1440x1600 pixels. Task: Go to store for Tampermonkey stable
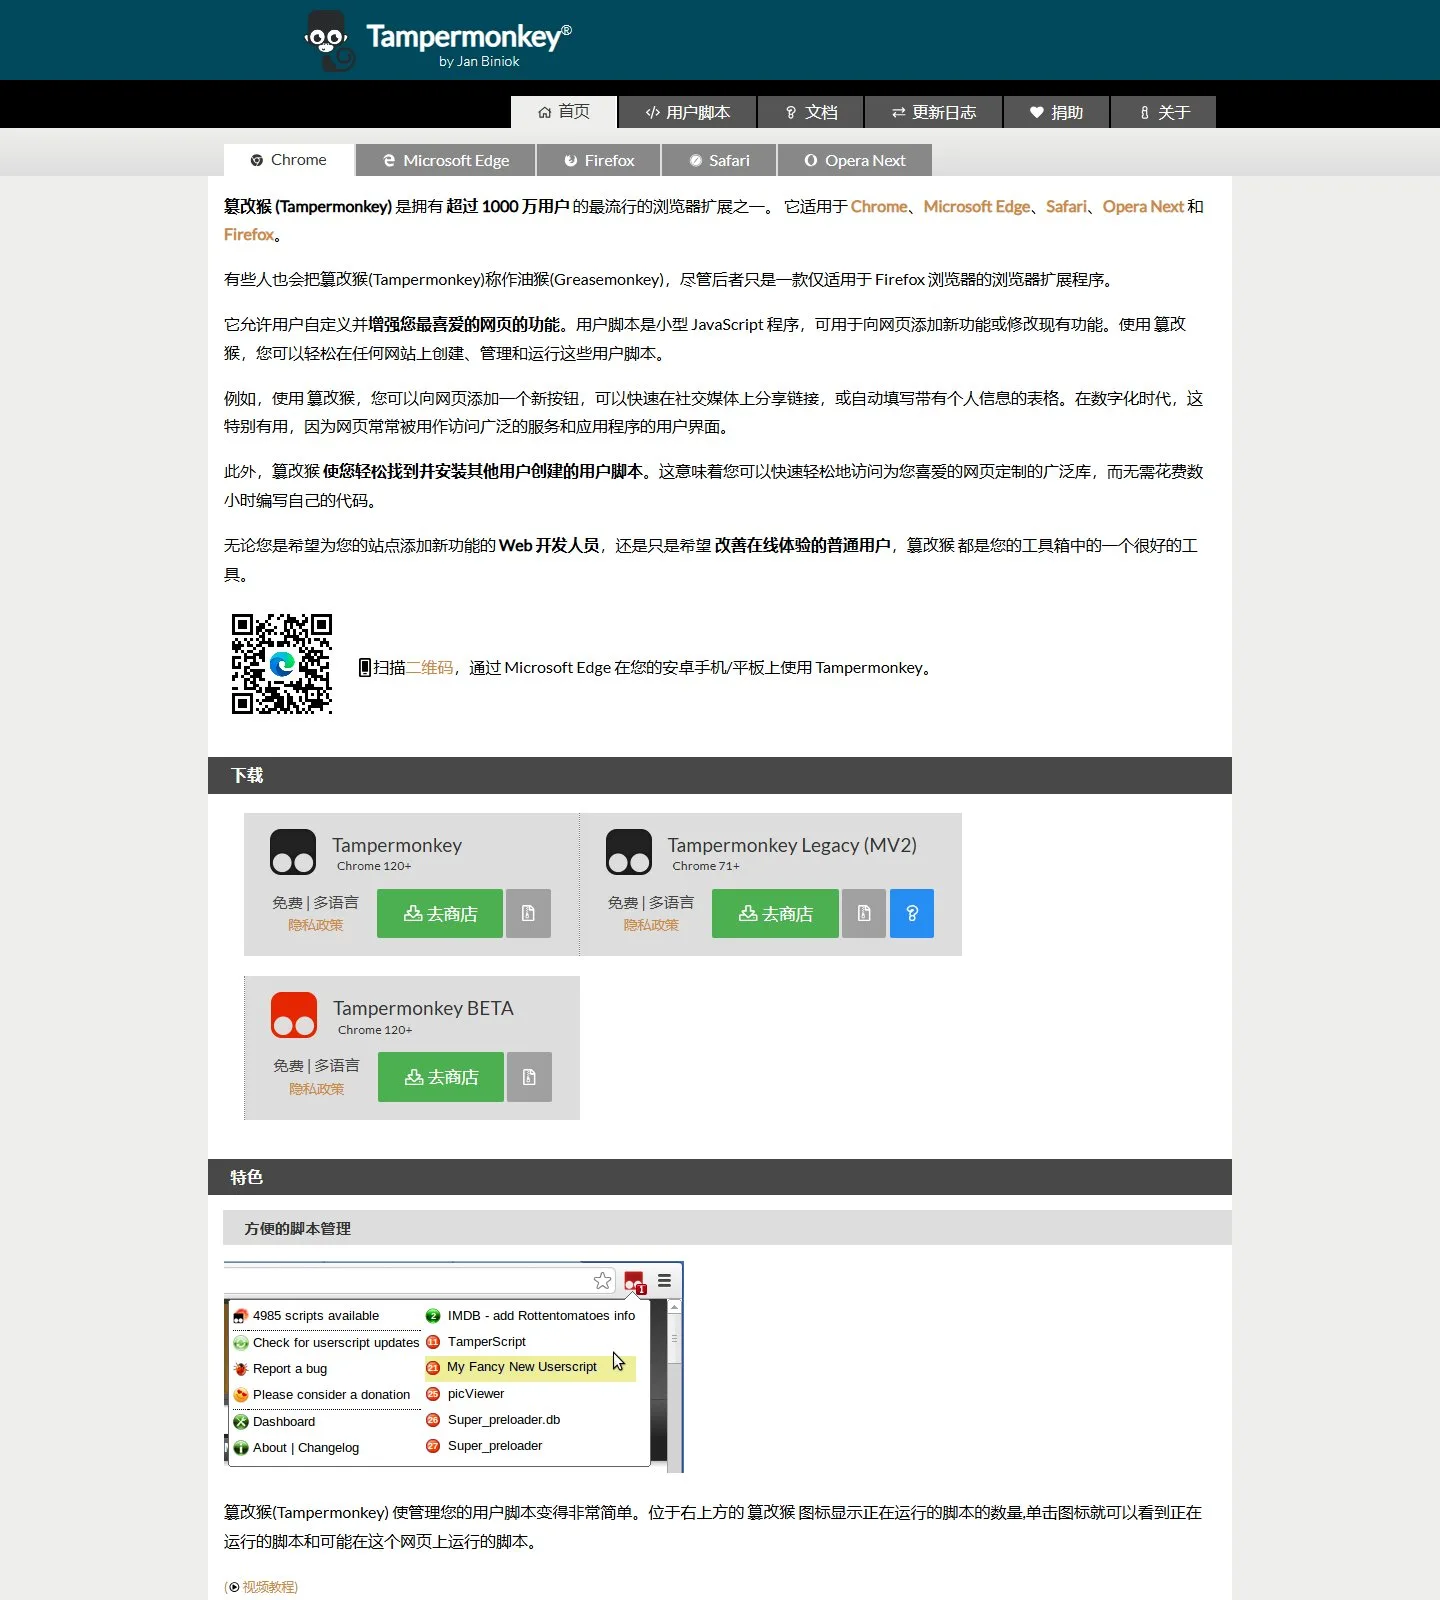440,913
